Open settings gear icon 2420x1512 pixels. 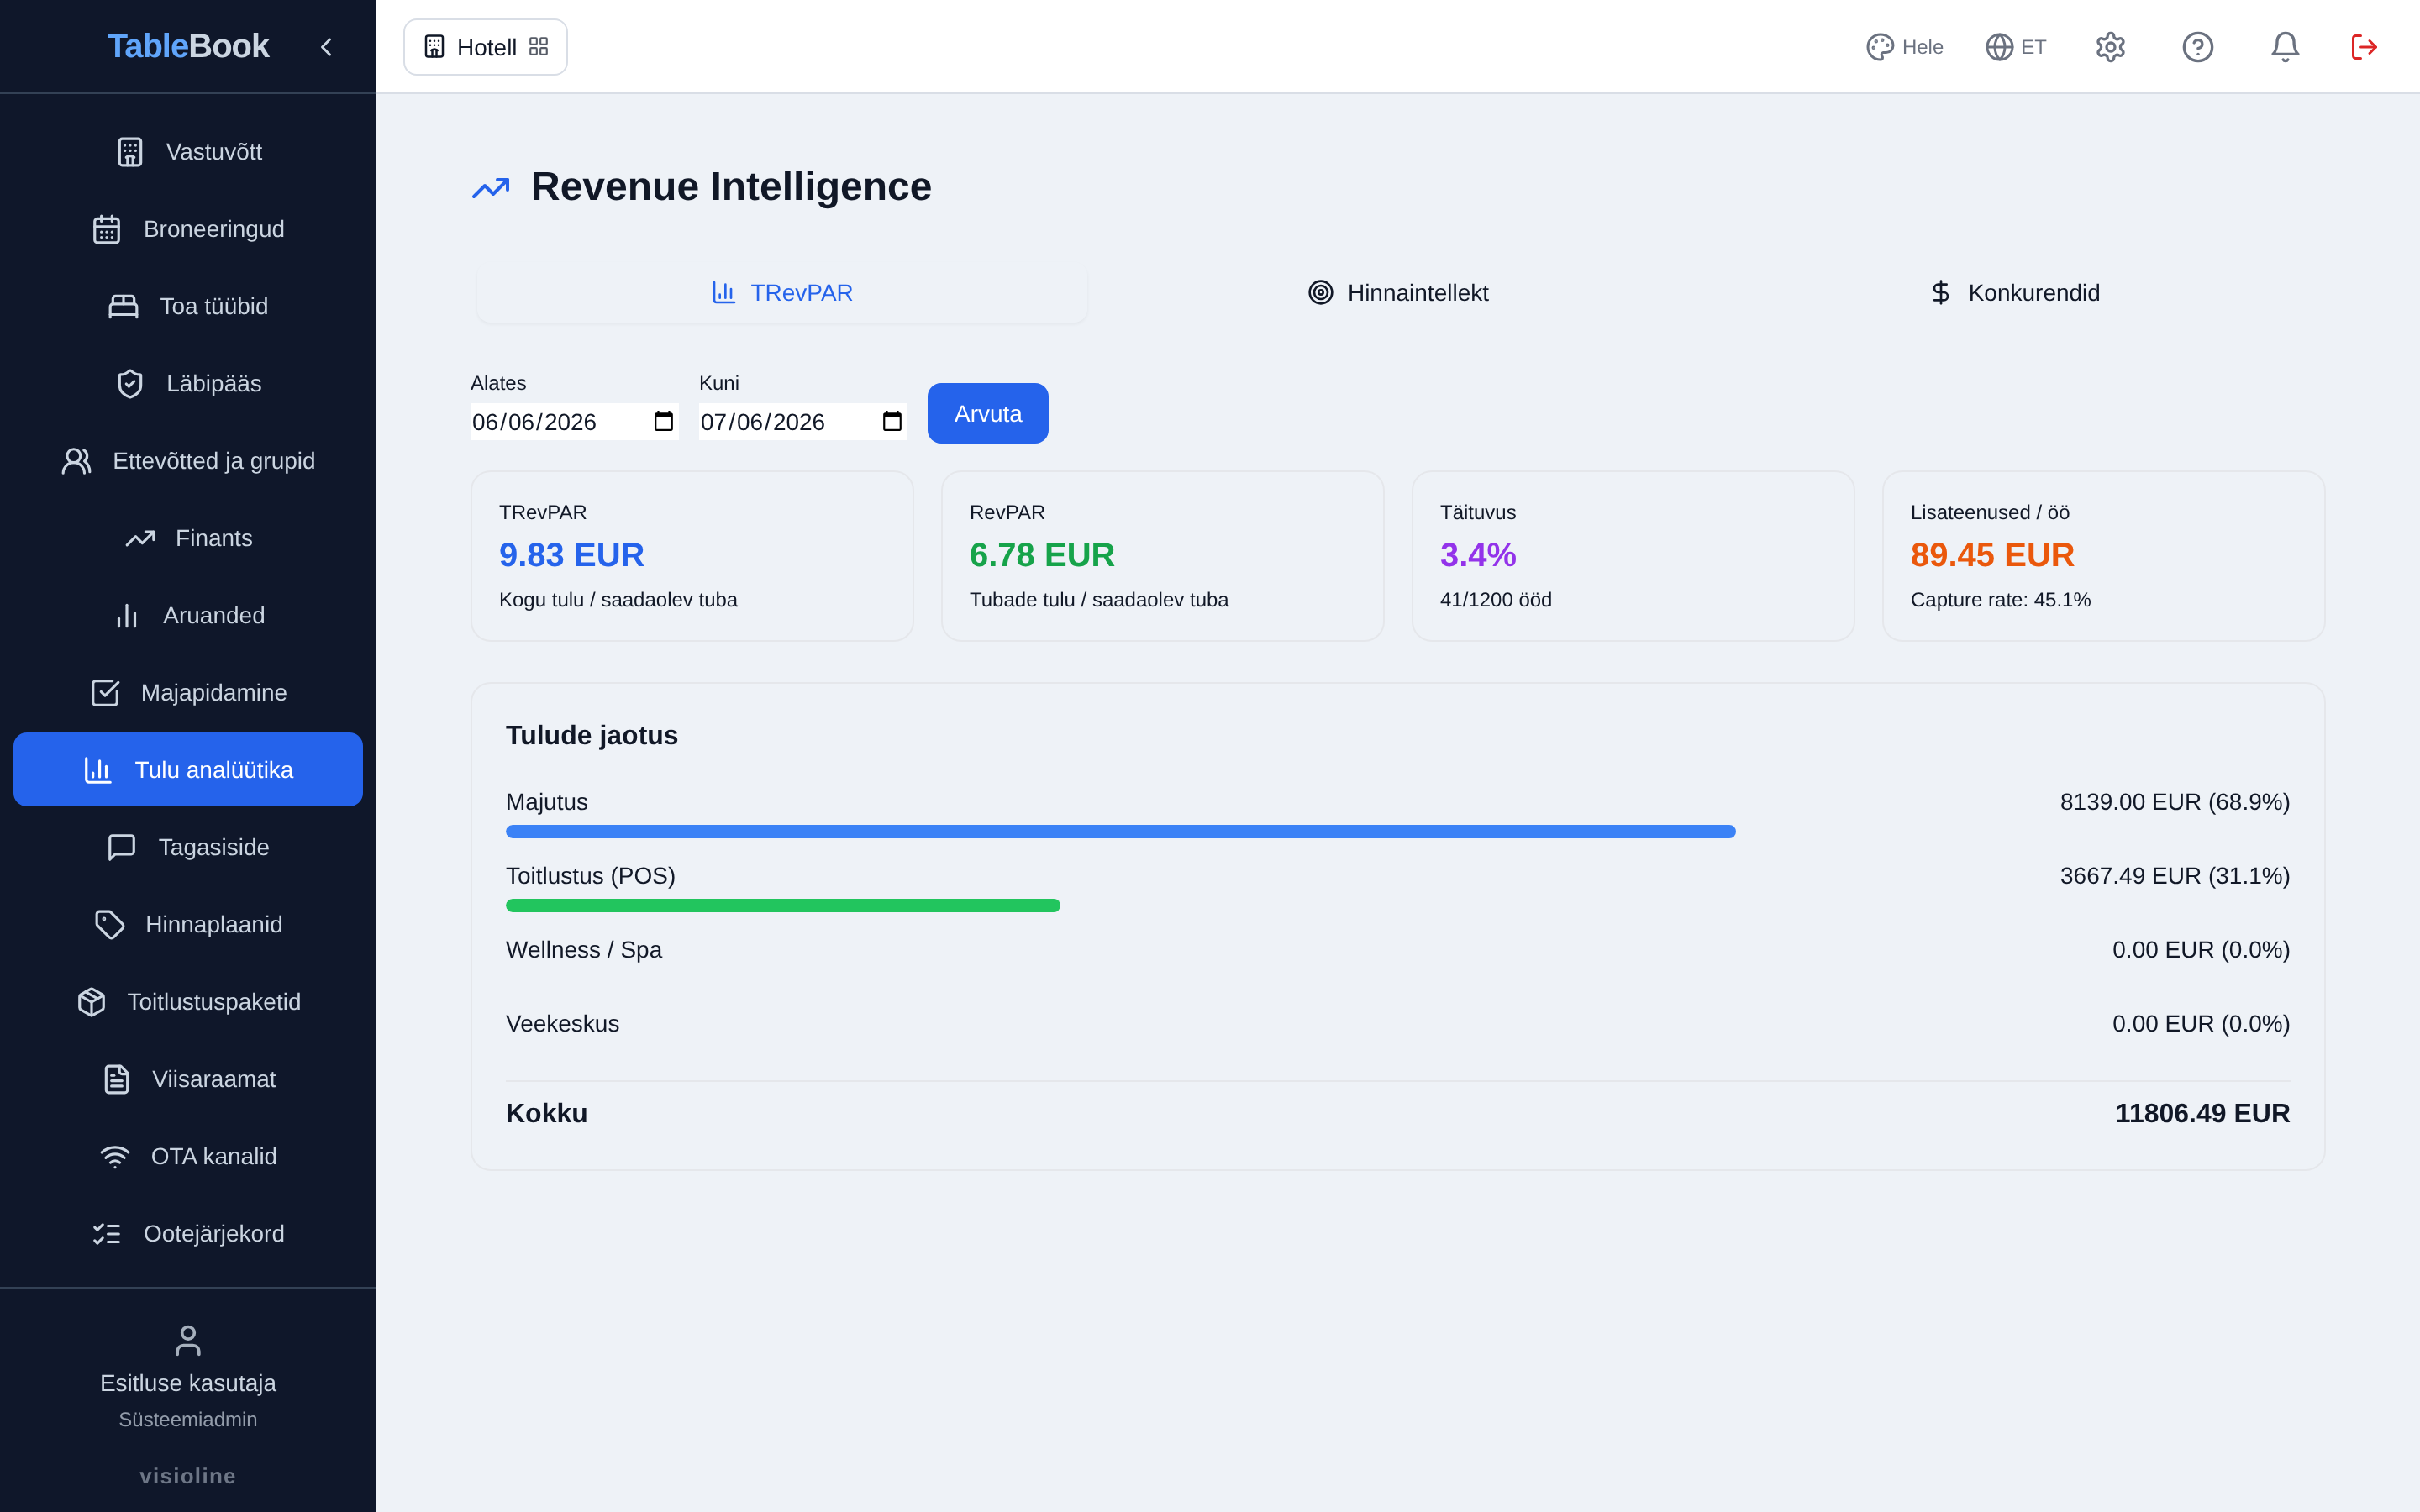pos(2110,47)
